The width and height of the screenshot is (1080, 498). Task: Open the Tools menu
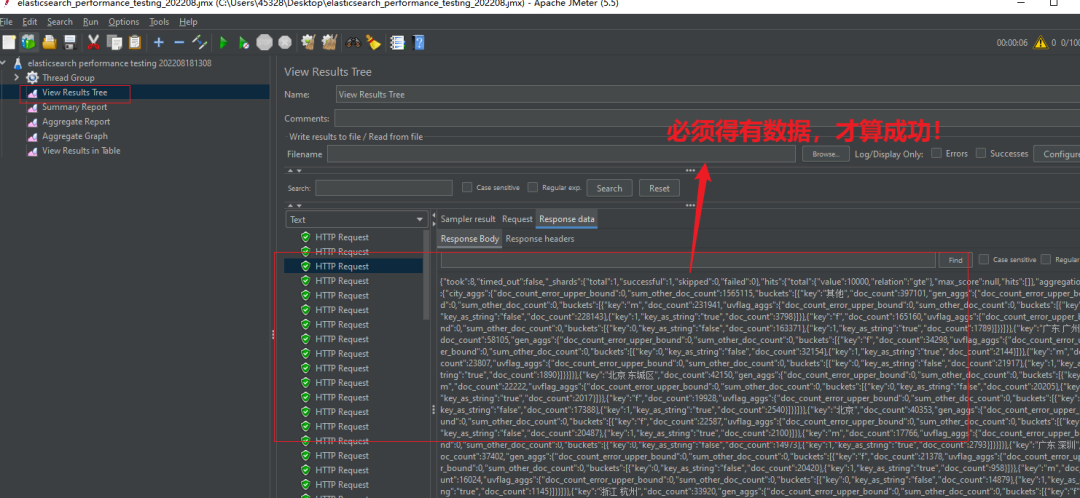[159, 22]
